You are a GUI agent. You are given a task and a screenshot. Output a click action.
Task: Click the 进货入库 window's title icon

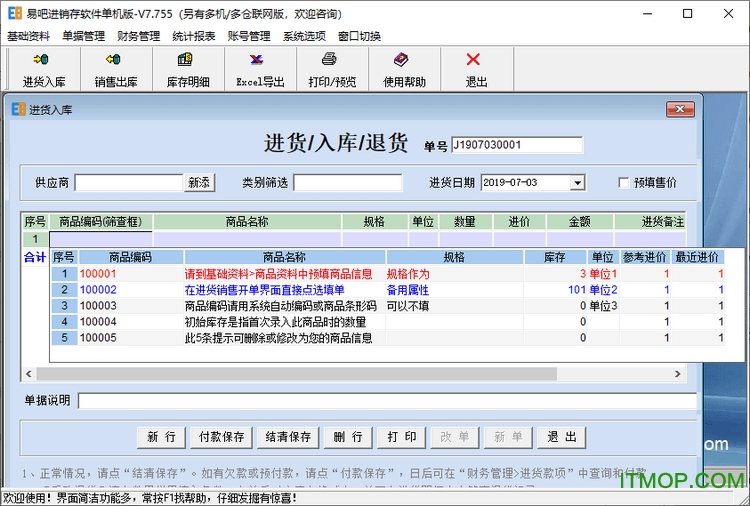[x=18, y=110]
